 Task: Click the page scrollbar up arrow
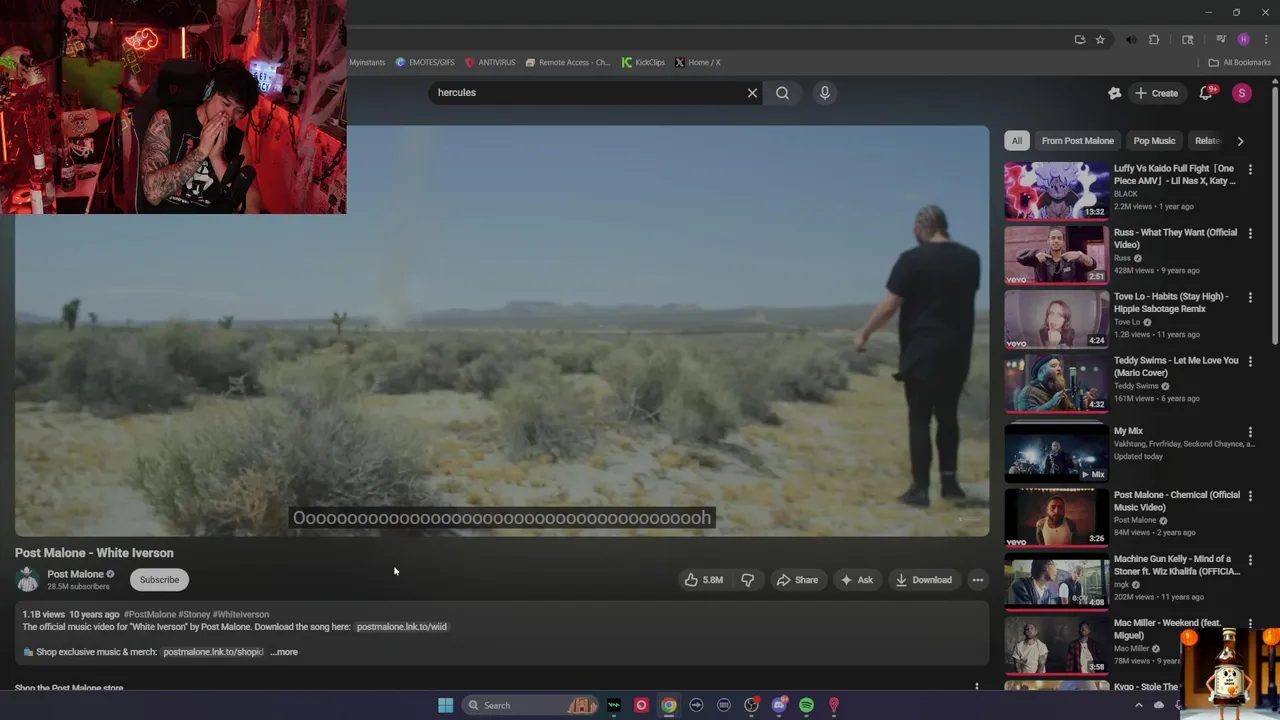[x=1273, y=82]
